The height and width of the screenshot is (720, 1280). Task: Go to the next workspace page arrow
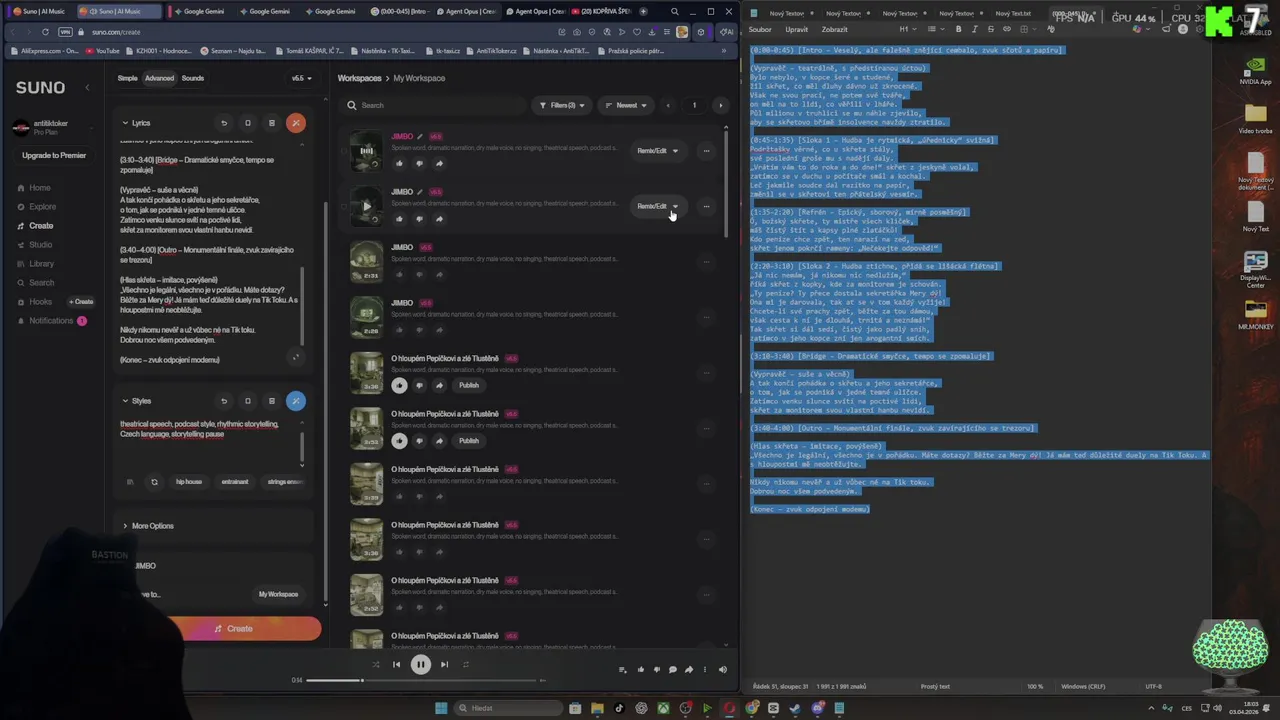[x=720, y=105]
